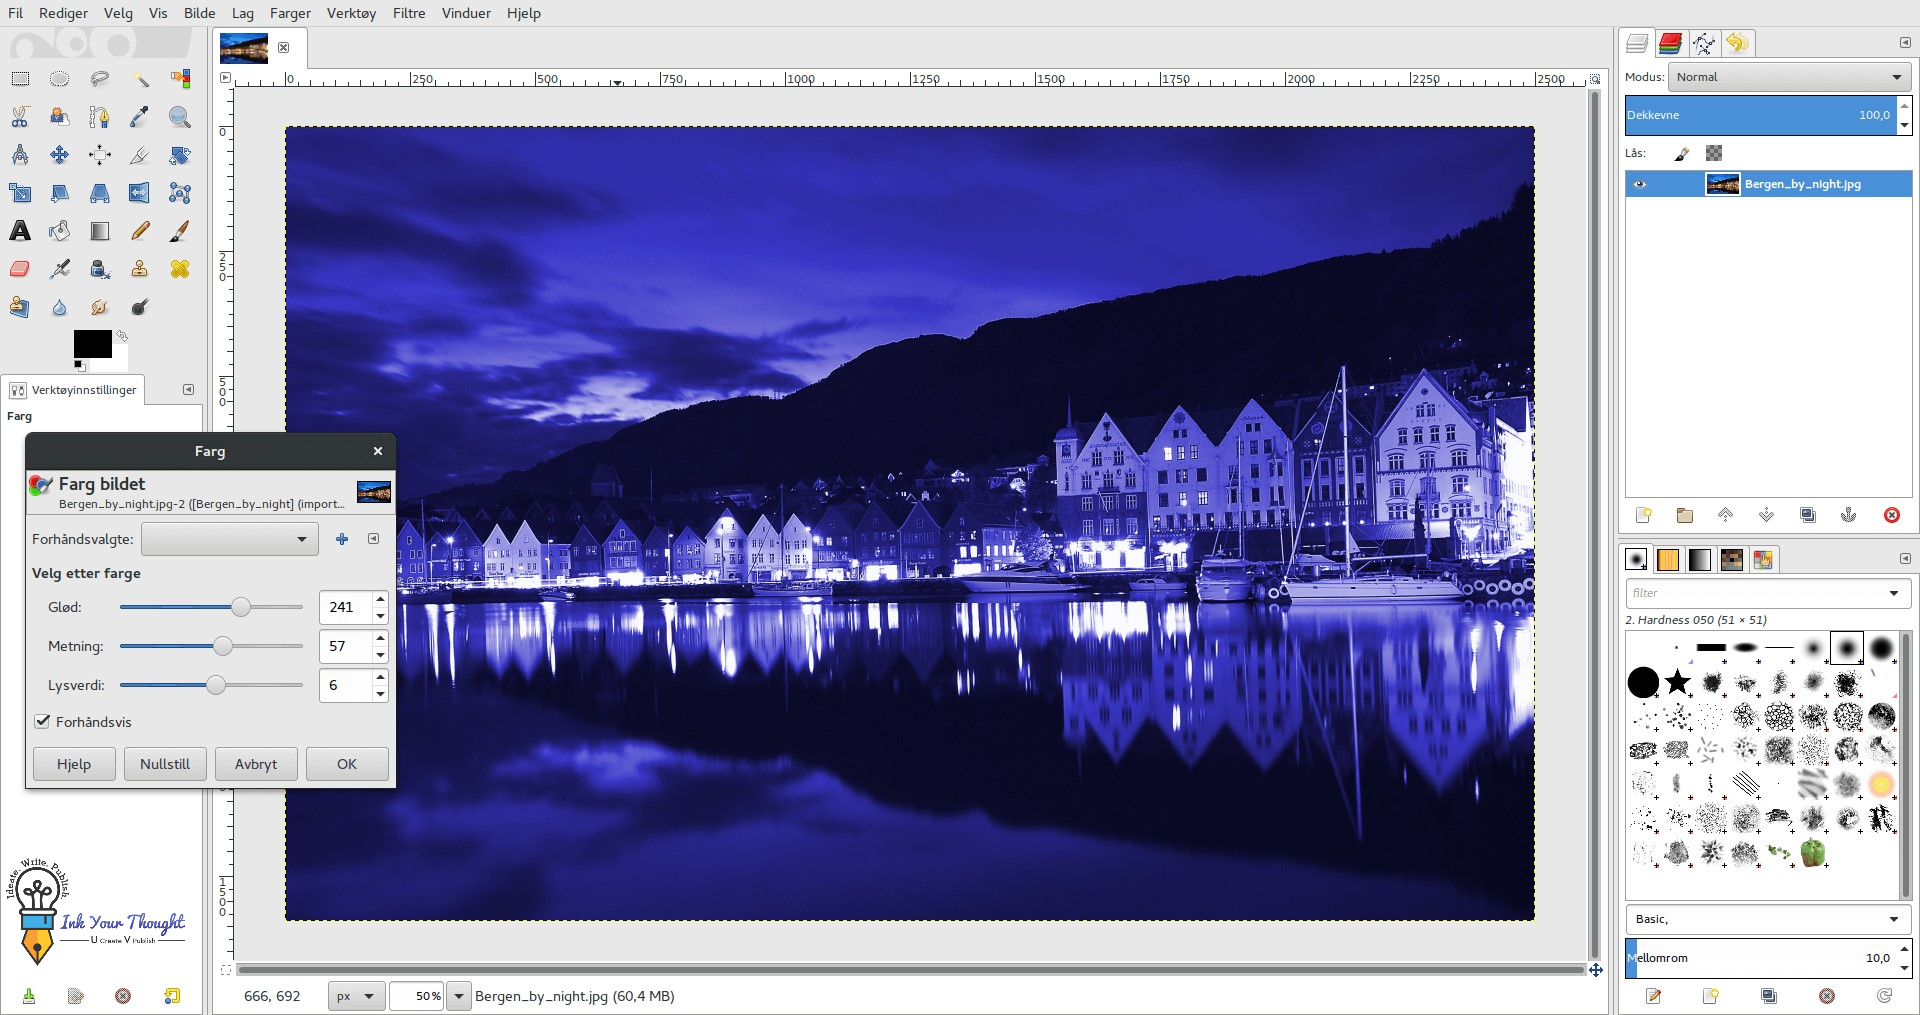This screenshot has height=1015, width=1920.
Task: Select the Free Select lasso tool
Action: [100, 79]
